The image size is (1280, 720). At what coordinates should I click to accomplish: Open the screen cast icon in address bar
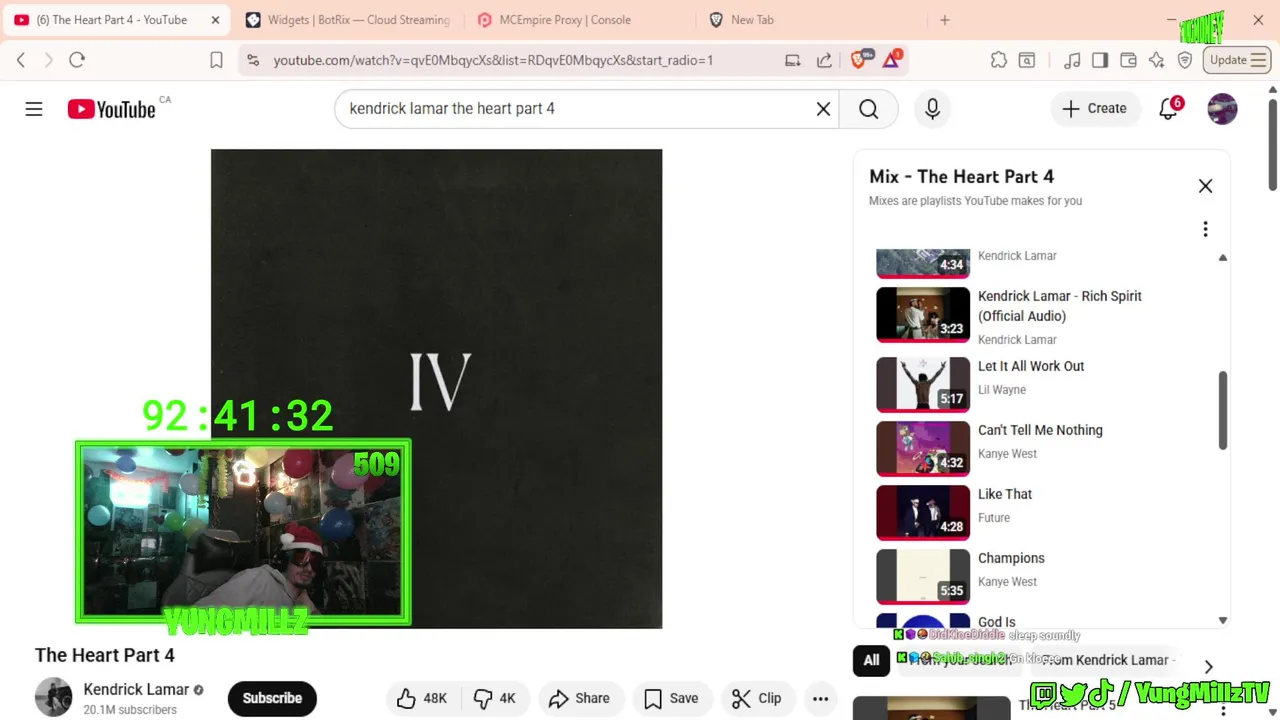793,60
